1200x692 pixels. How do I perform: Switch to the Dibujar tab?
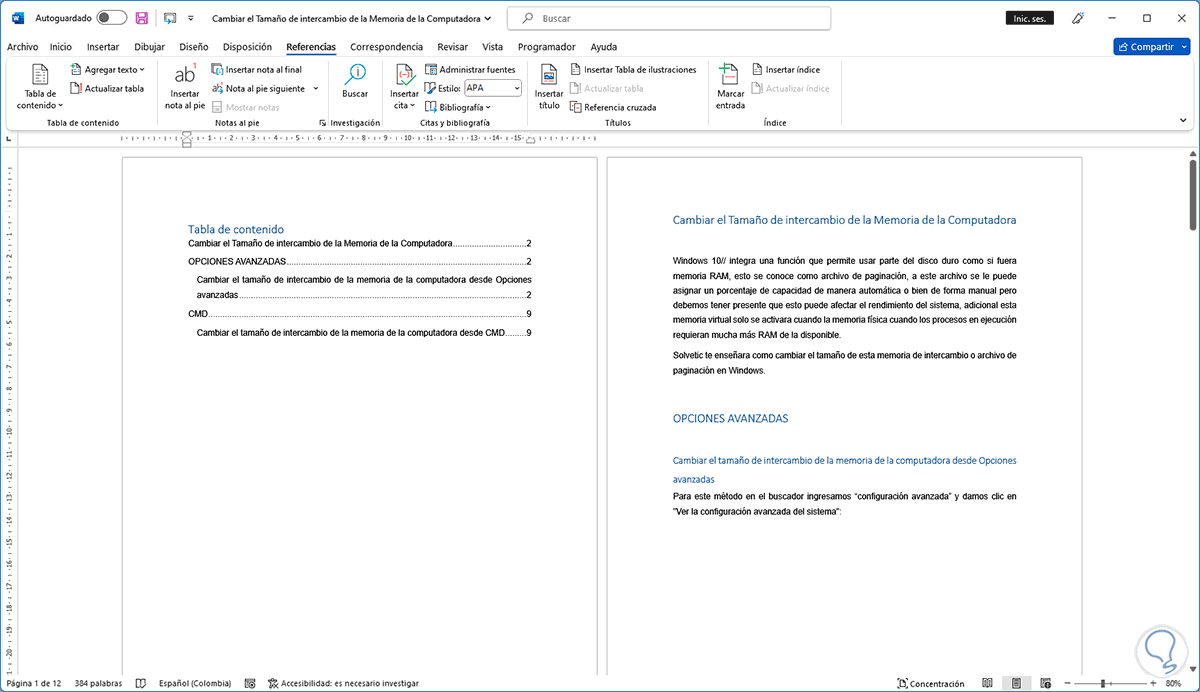[x=149, y=46]
